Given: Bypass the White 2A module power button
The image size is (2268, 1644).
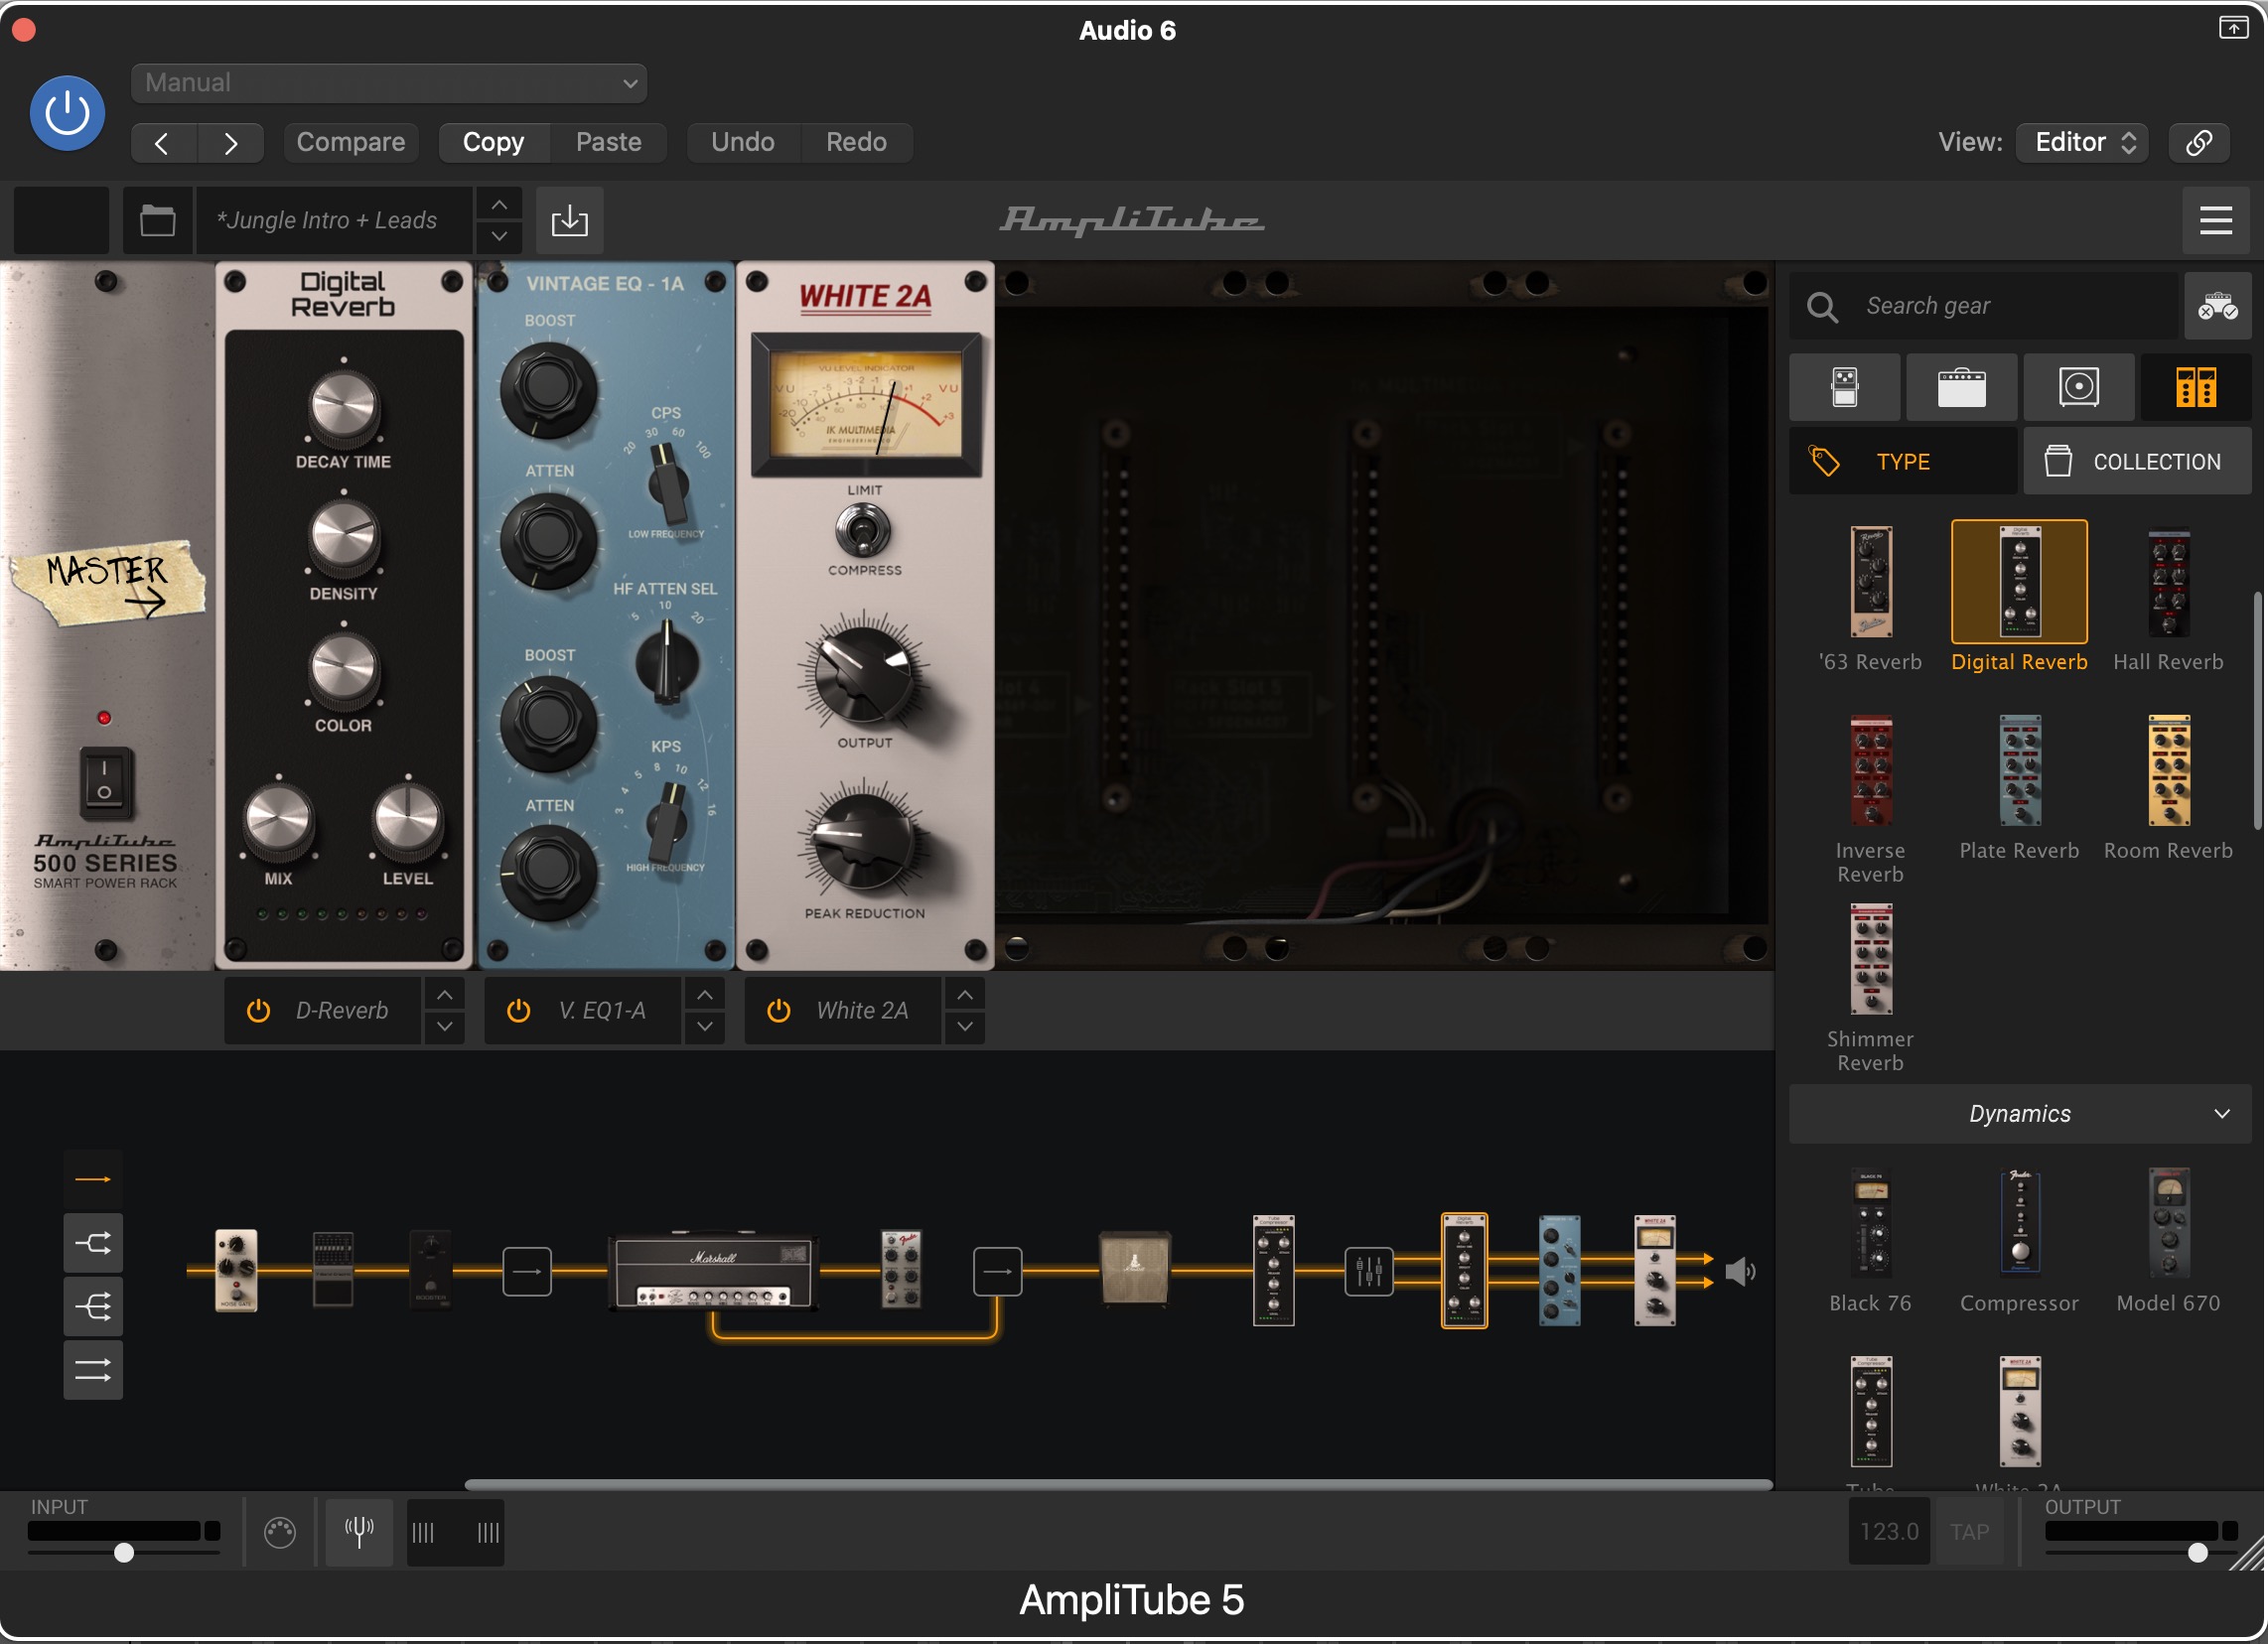Looking at the screenshot, I should pos(778,1011).
